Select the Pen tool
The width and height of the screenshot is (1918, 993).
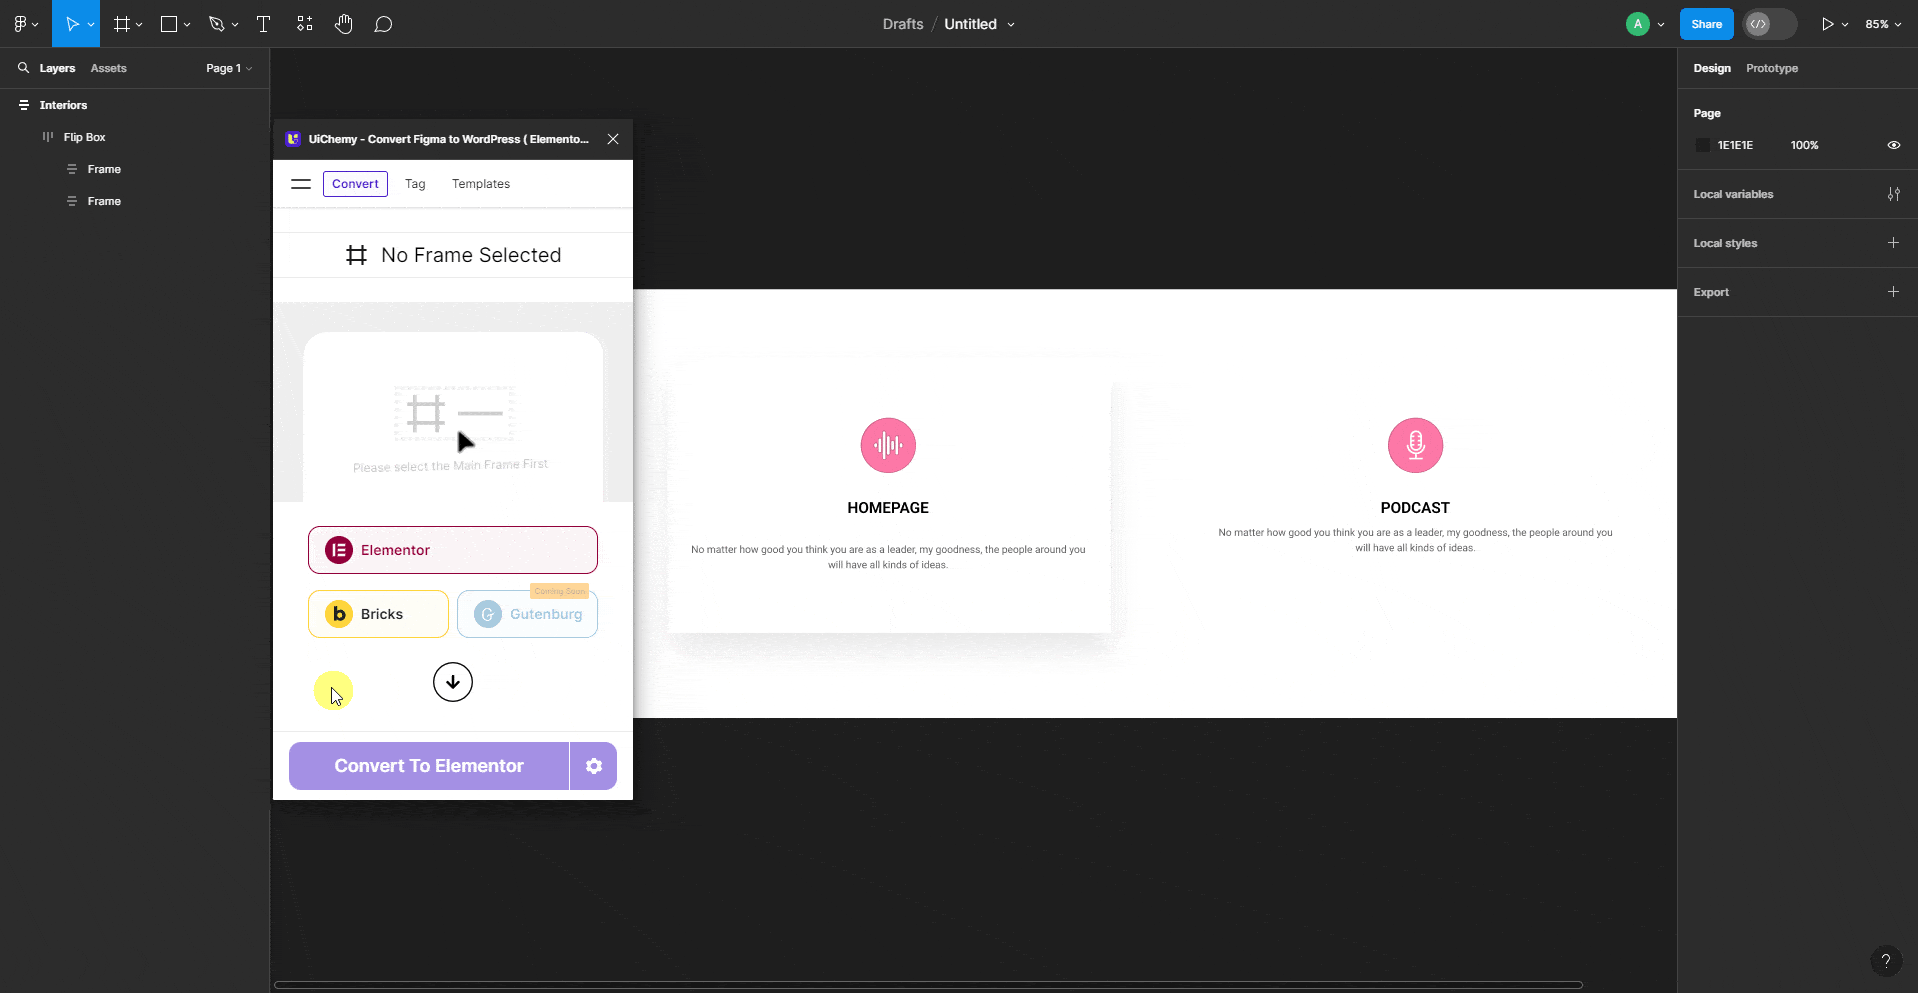pos(217,23)
